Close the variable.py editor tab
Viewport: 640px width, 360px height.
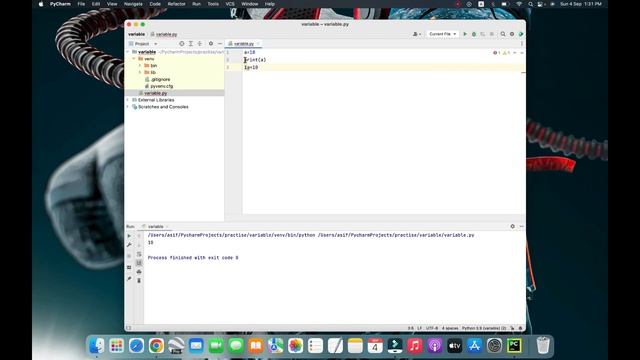(x=258, y=44)
